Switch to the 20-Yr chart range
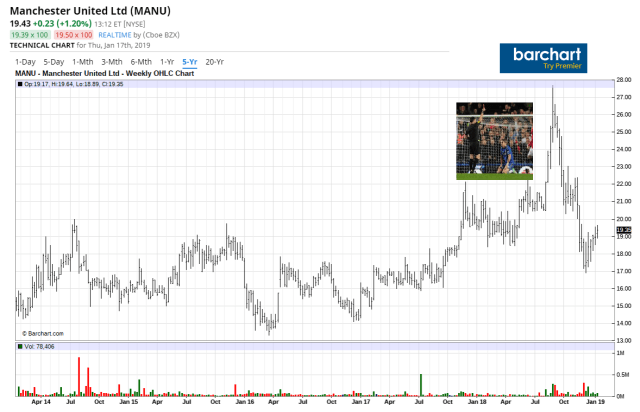Image resolution: width=640 pixels, height=412 pixels. 215,62
